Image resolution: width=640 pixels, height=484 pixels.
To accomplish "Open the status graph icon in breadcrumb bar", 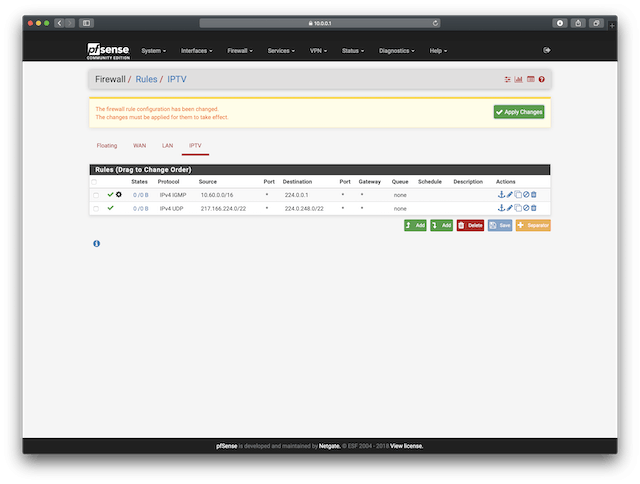I will (x=518, y=79).
